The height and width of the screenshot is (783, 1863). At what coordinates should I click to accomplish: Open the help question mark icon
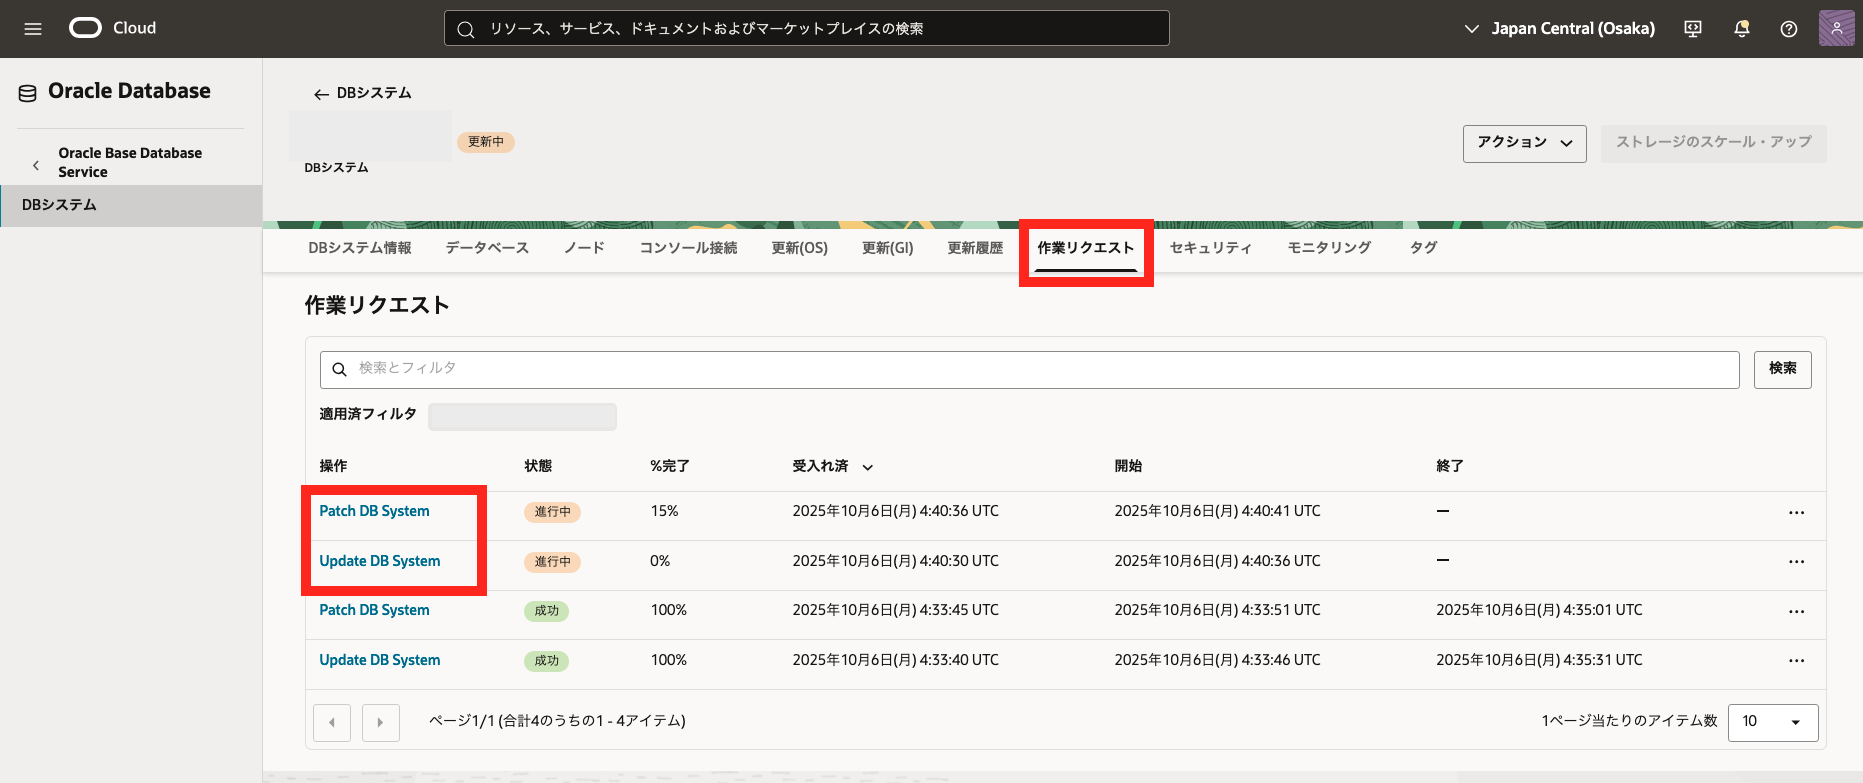[1789, 29]
